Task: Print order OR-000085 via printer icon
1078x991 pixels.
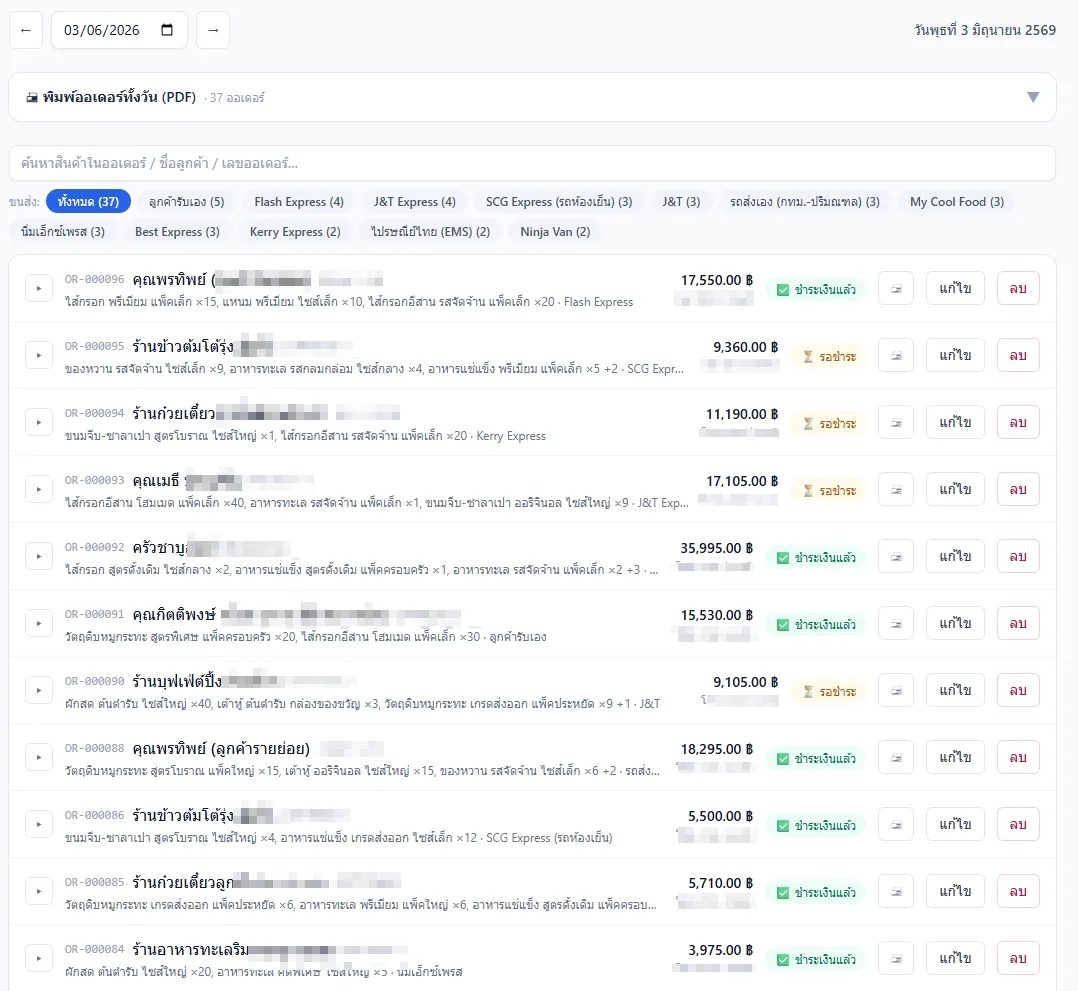Action: tap(896, 891)
